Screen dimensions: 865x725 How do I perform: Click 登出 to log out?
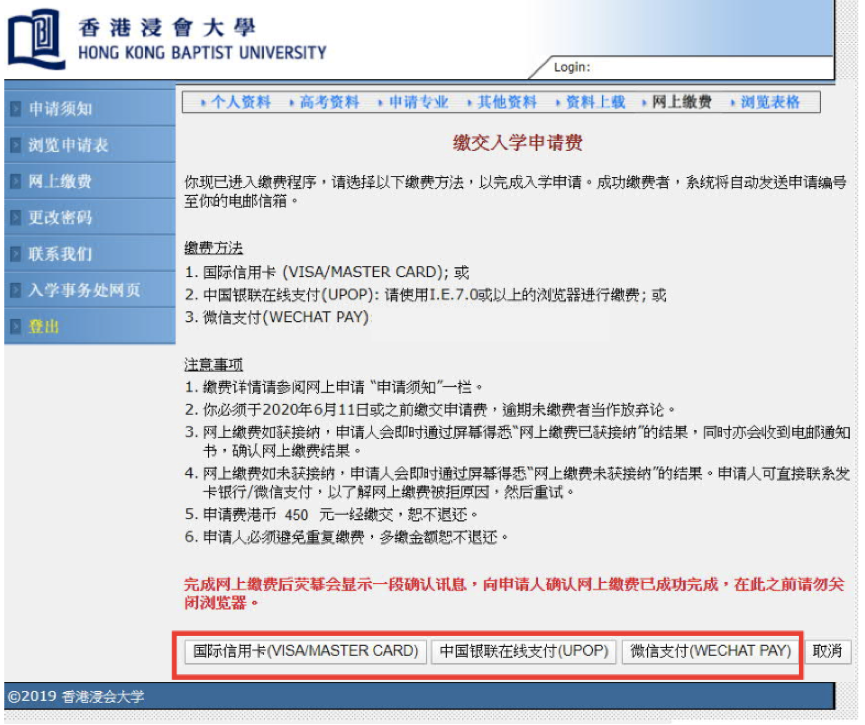[x=44, y=326]
